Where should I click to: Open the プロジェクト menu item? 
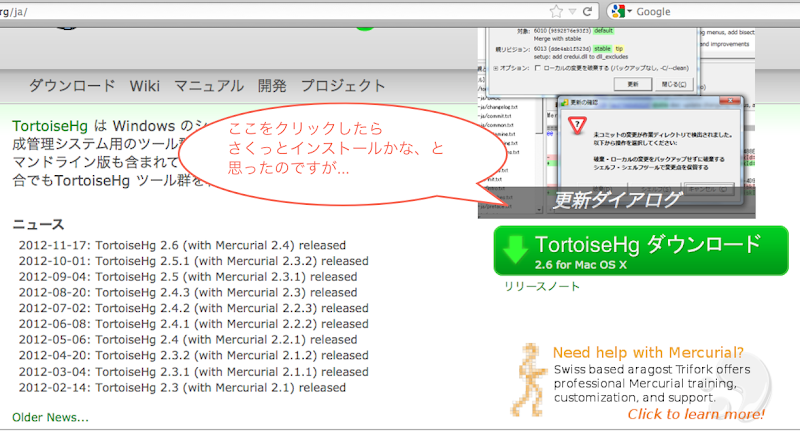click(343, 85)
